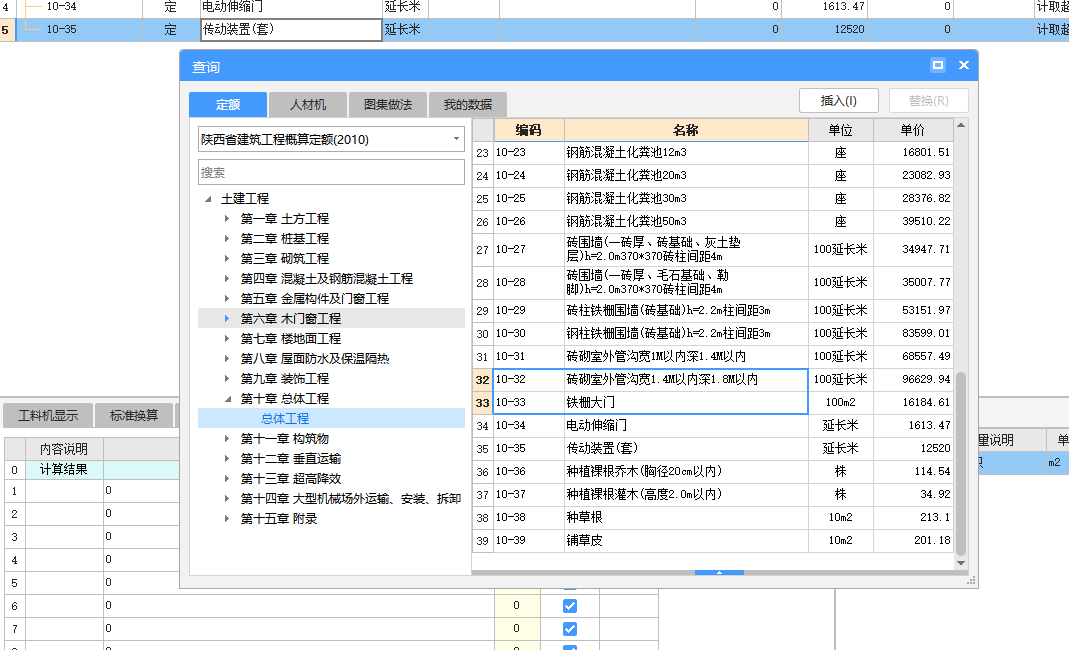Select 第十五章 附录 tree item

point(278,518)
